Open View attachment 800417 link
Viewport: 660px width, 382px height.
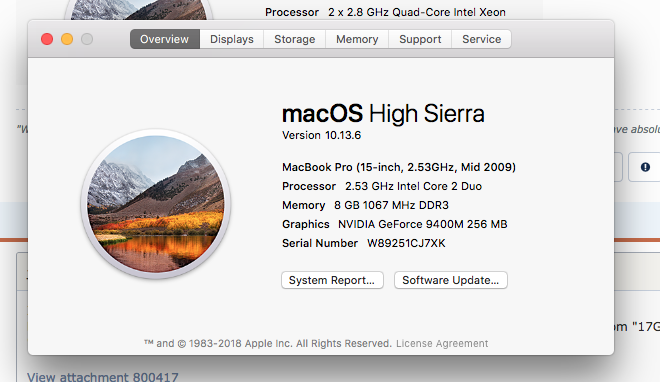coord(103,377)
